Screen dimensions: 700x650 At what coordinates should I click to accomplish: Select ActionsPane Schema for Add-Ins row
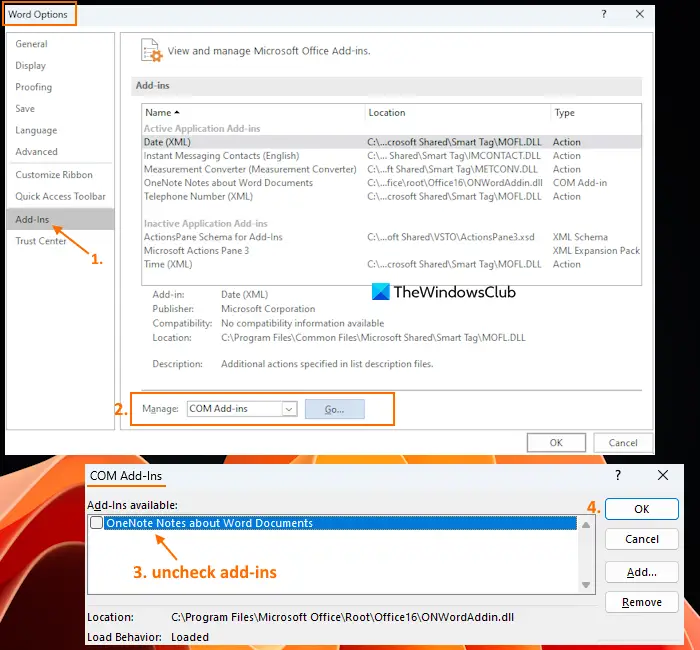(392, 237)
